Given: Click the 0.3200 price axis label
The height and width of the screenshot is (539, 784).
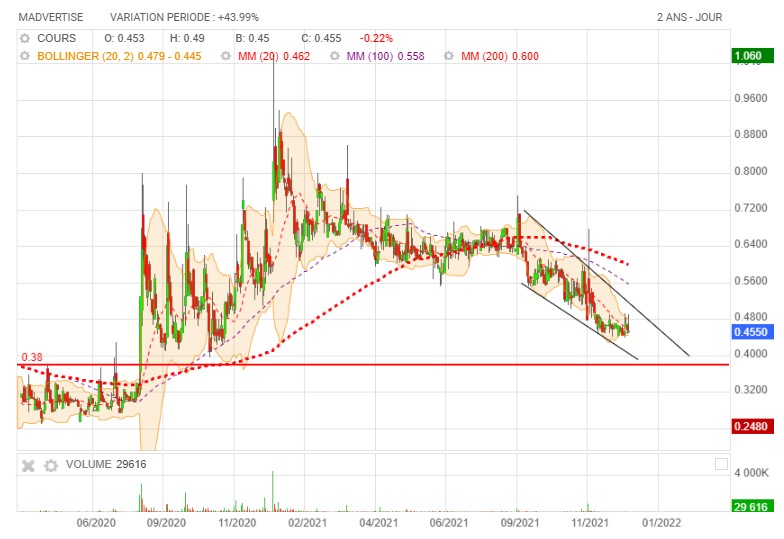Looking at the screenshot, I should (x=750, y=390).
